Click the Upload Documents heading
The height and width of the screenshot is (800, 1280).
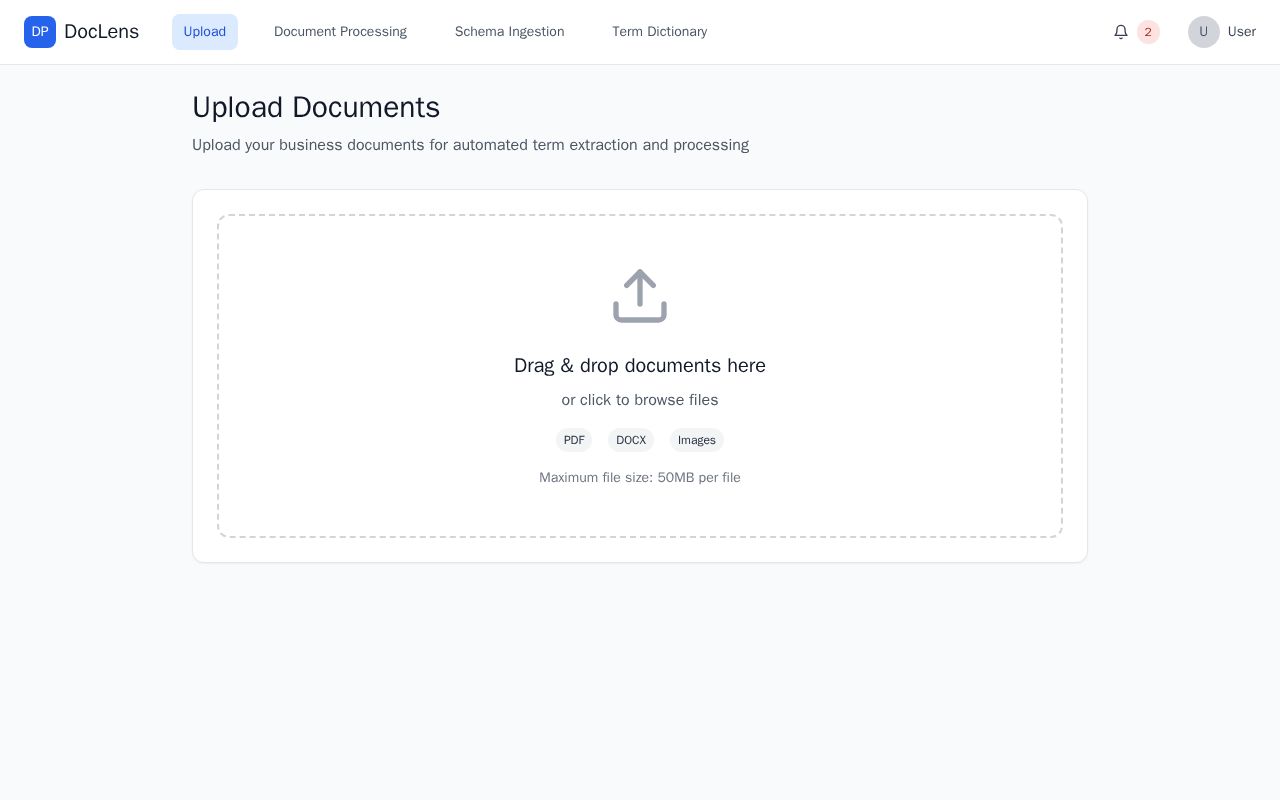316,107
